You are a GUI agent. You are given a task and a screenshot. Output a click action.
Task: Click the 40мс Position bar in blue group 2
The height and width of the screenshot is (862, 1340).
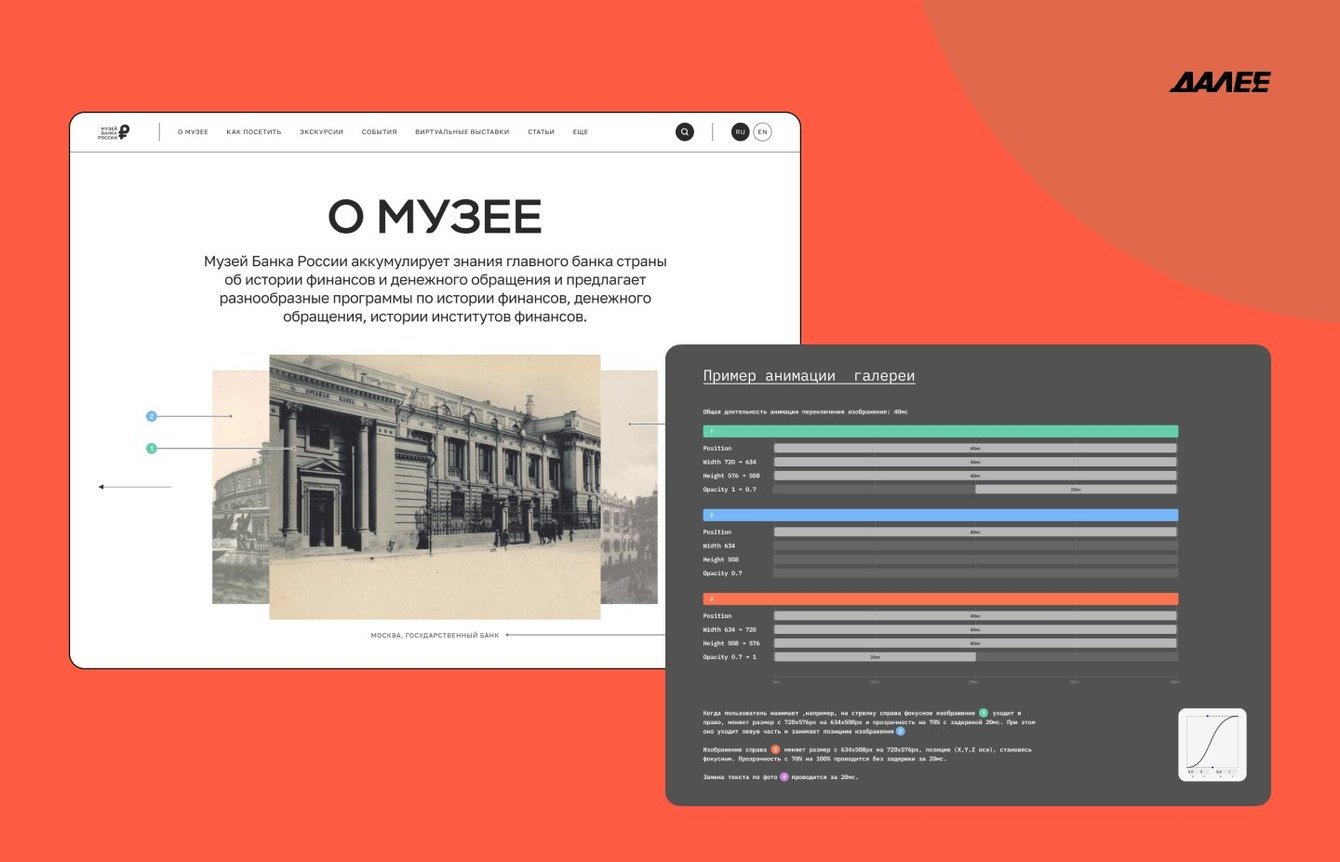tap(976, 532)
